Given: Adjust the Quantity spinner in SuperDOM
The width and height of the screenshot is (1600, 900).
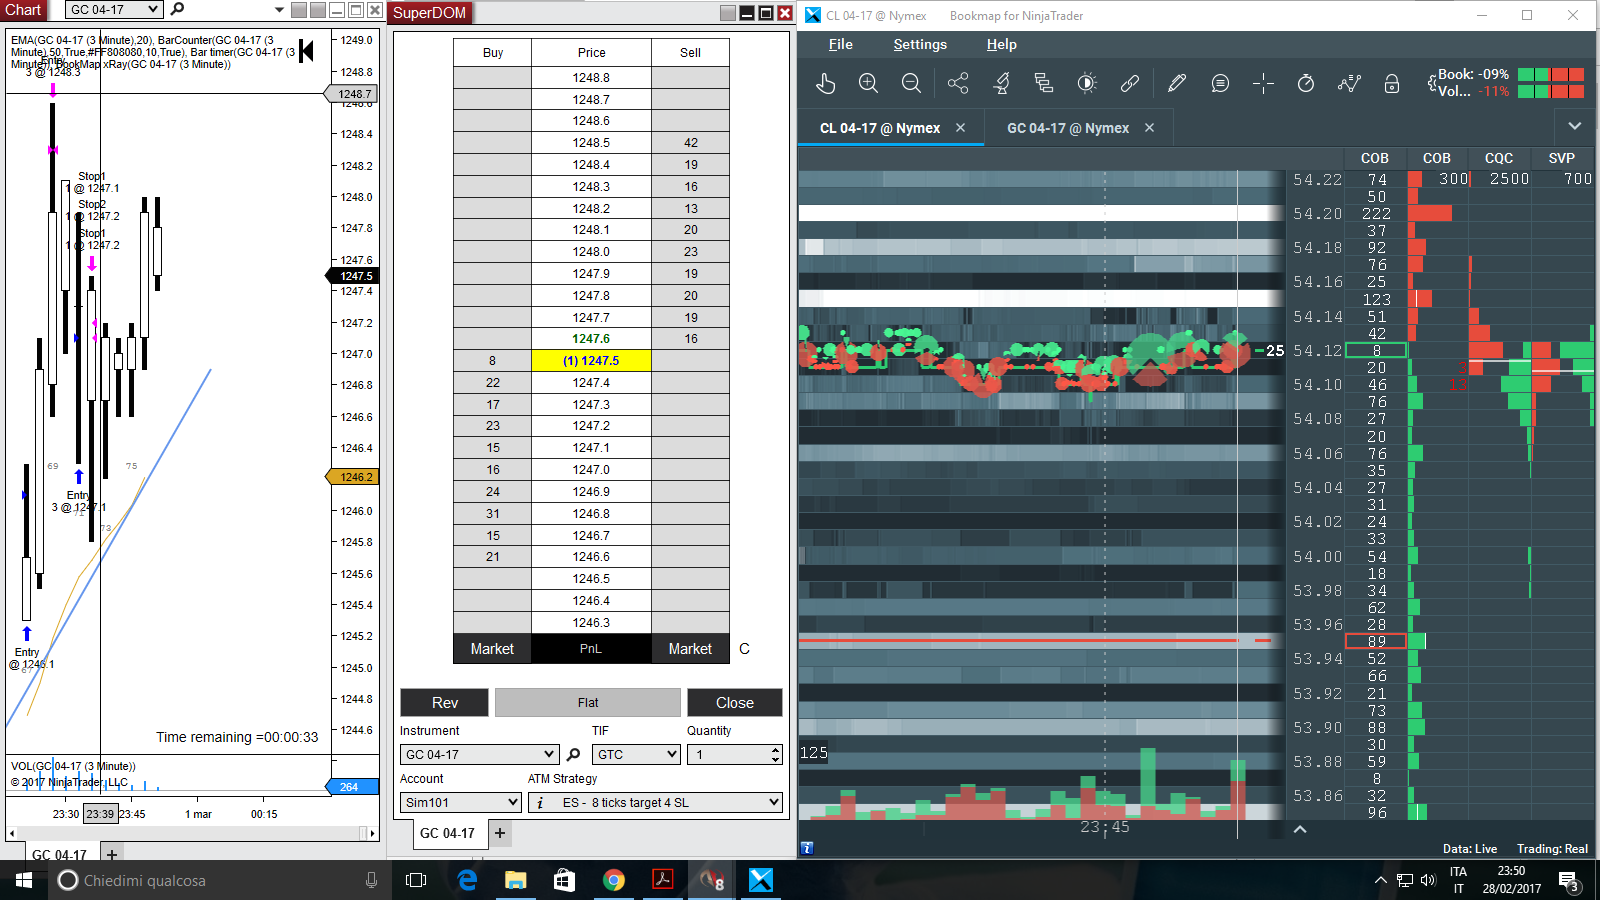Looking at the screenshot, I should (x=776, y=755).
